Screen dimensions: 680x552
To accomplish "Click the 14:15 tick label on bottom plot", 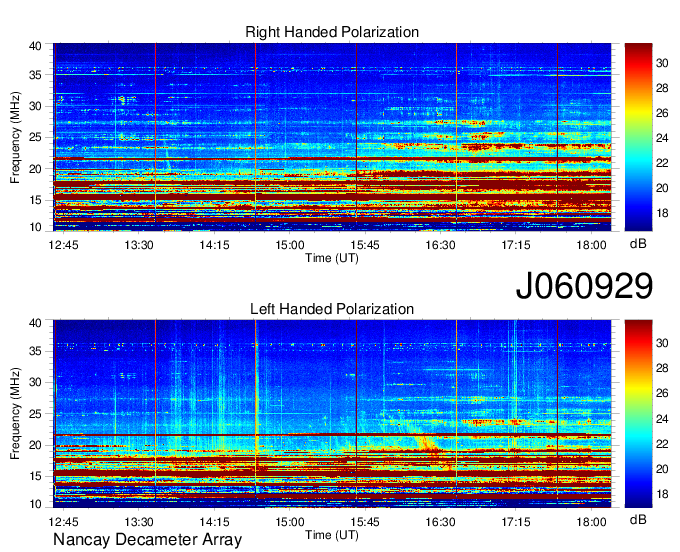I will pos(214,521).
